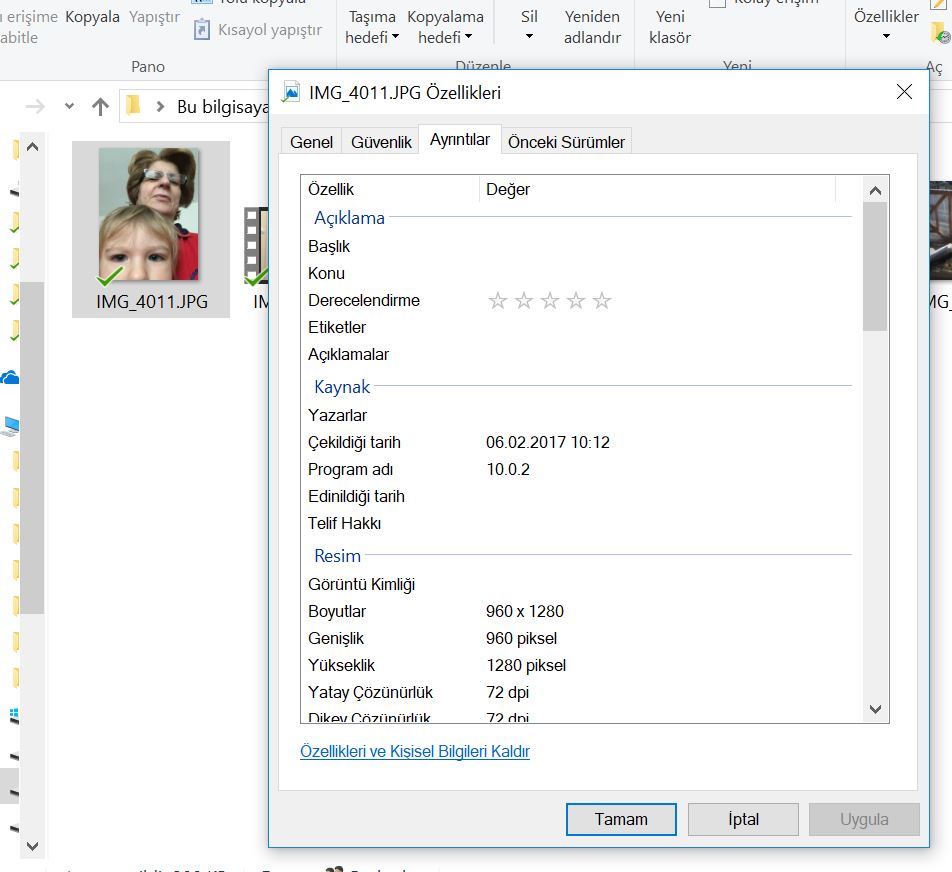
Task: Select the Yatay Çözünürlük value 72 dpi
Action: tap(508, 692)
